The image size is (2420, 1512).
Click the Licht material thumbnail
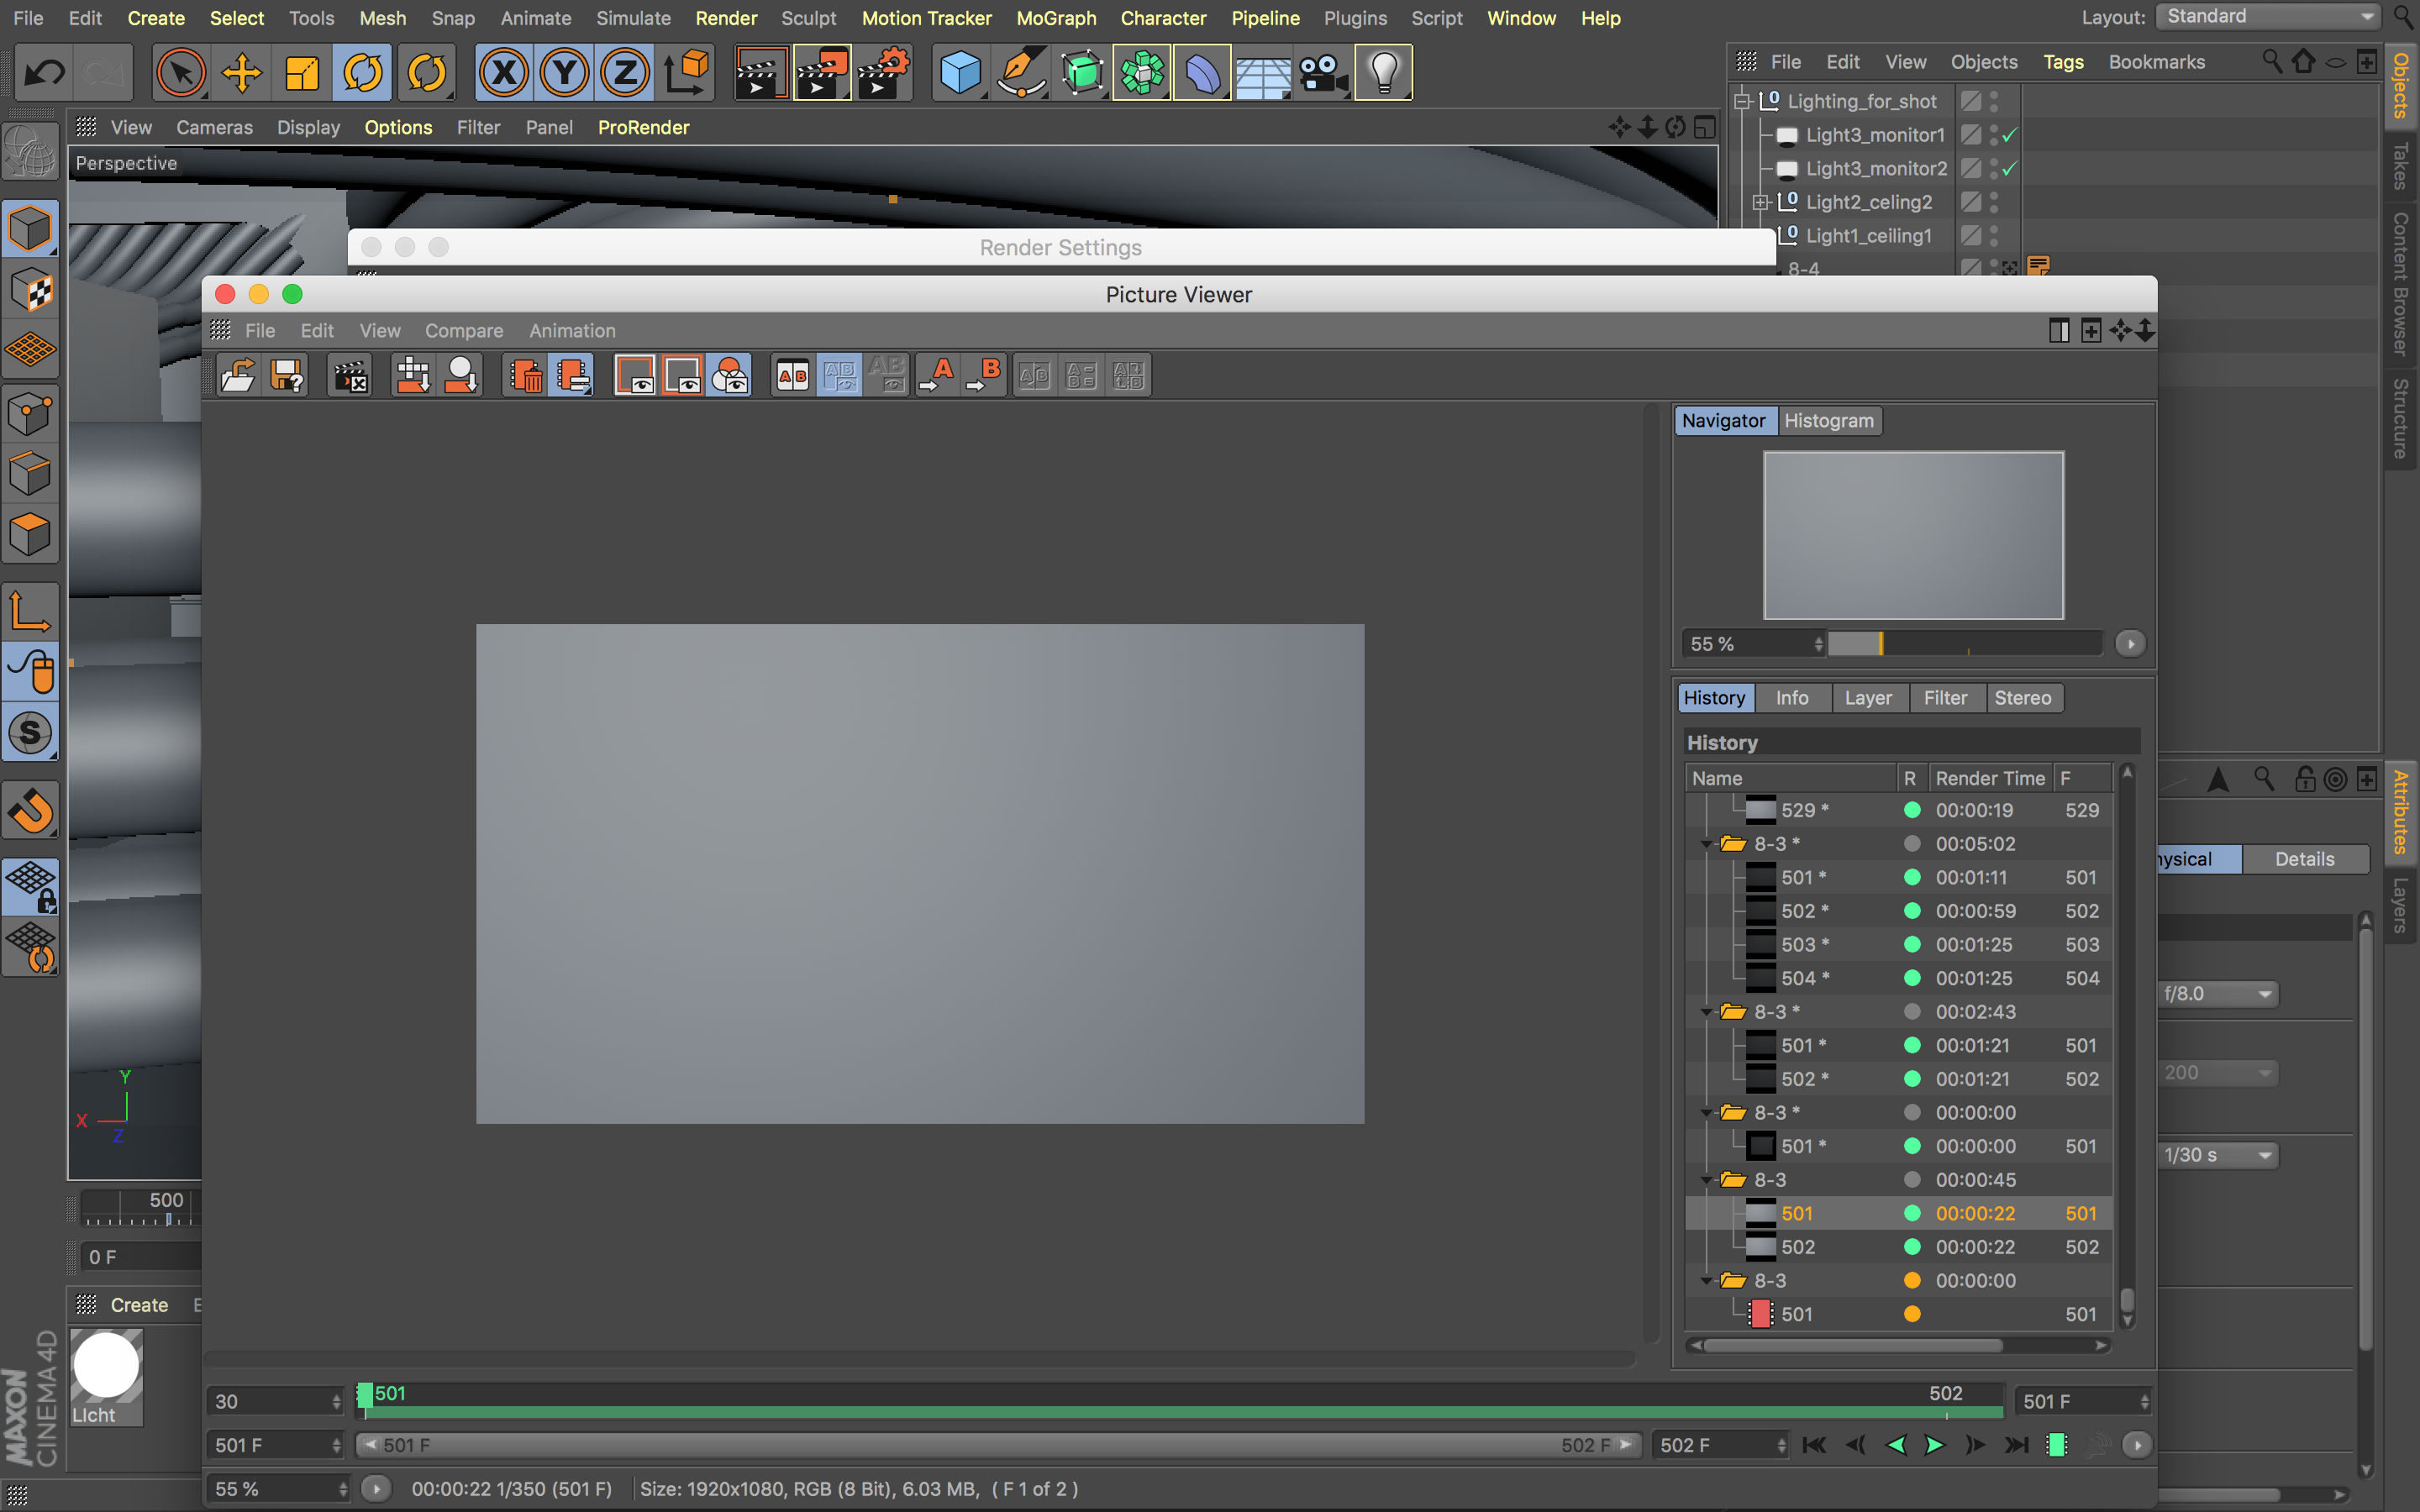[x=106, y=1366]
